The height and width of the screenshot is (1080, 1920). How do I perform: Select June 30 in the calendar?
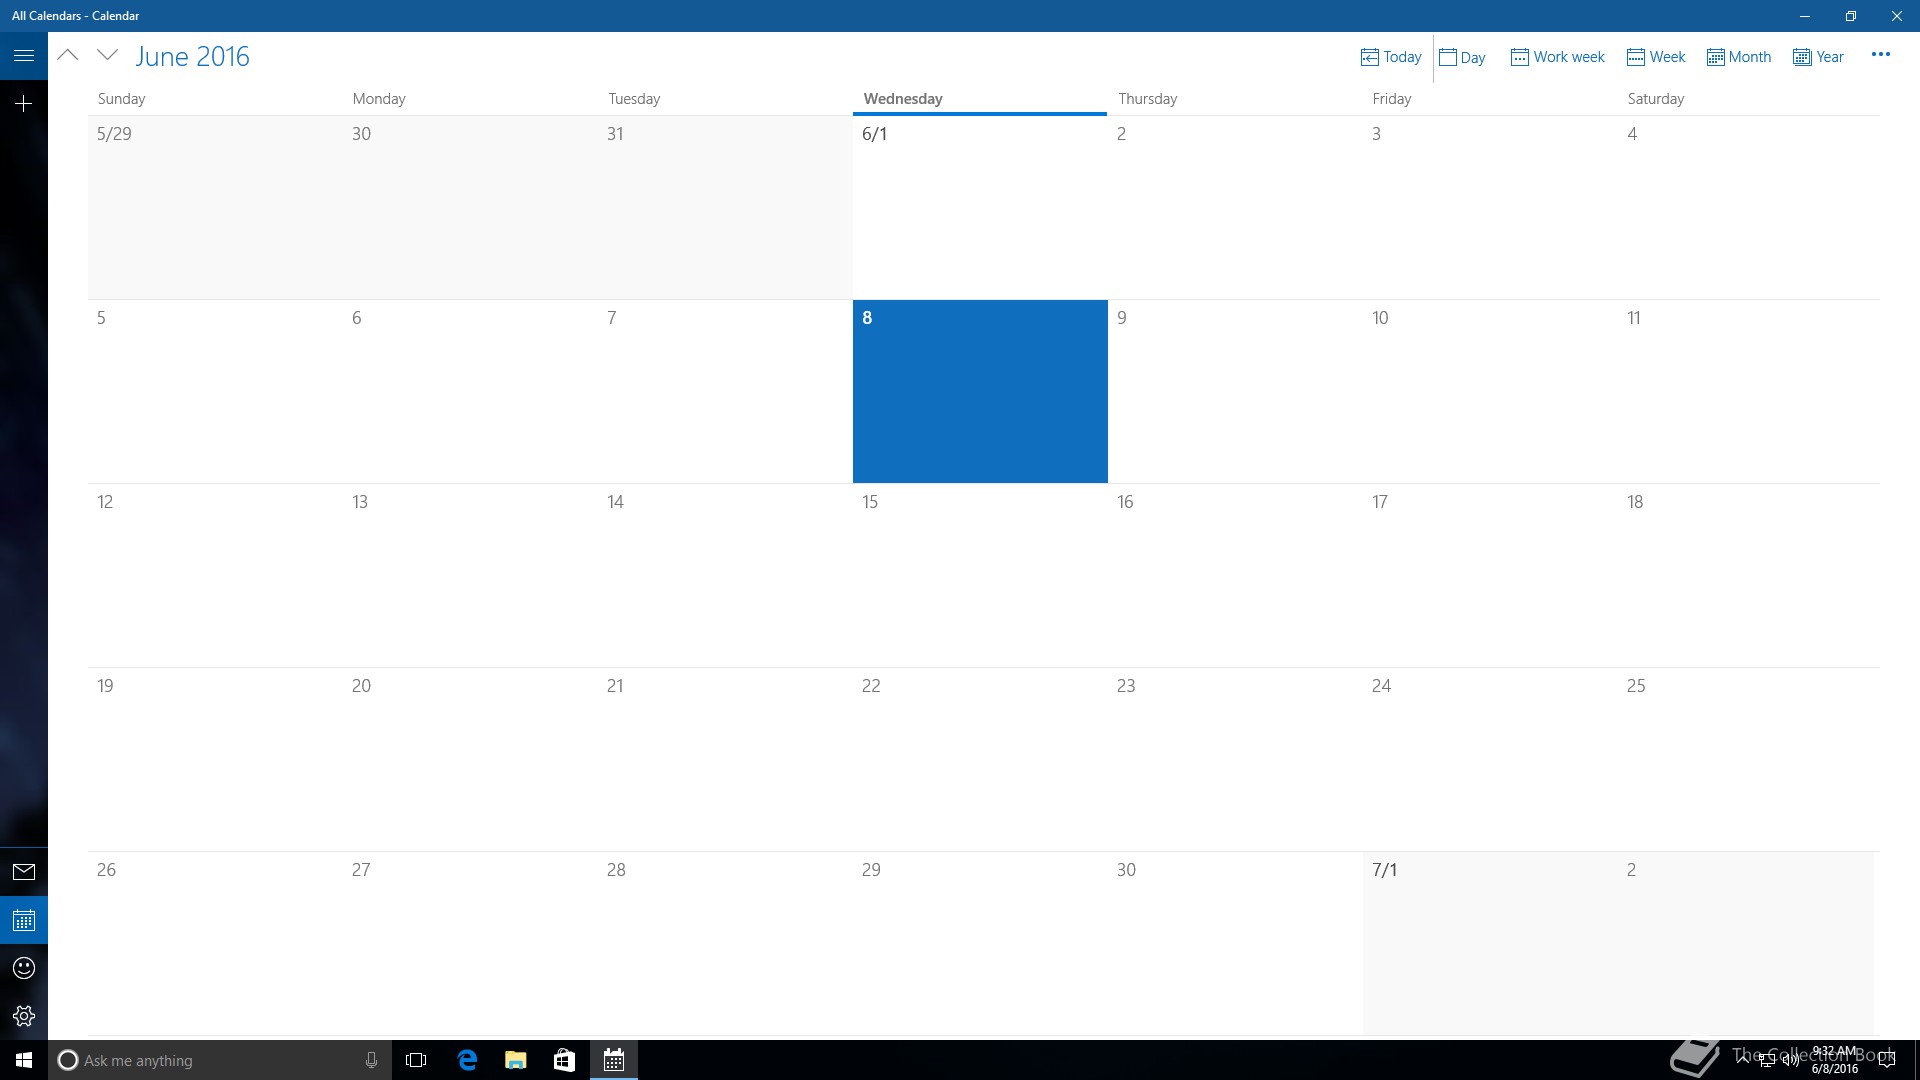coord(1235,943)
